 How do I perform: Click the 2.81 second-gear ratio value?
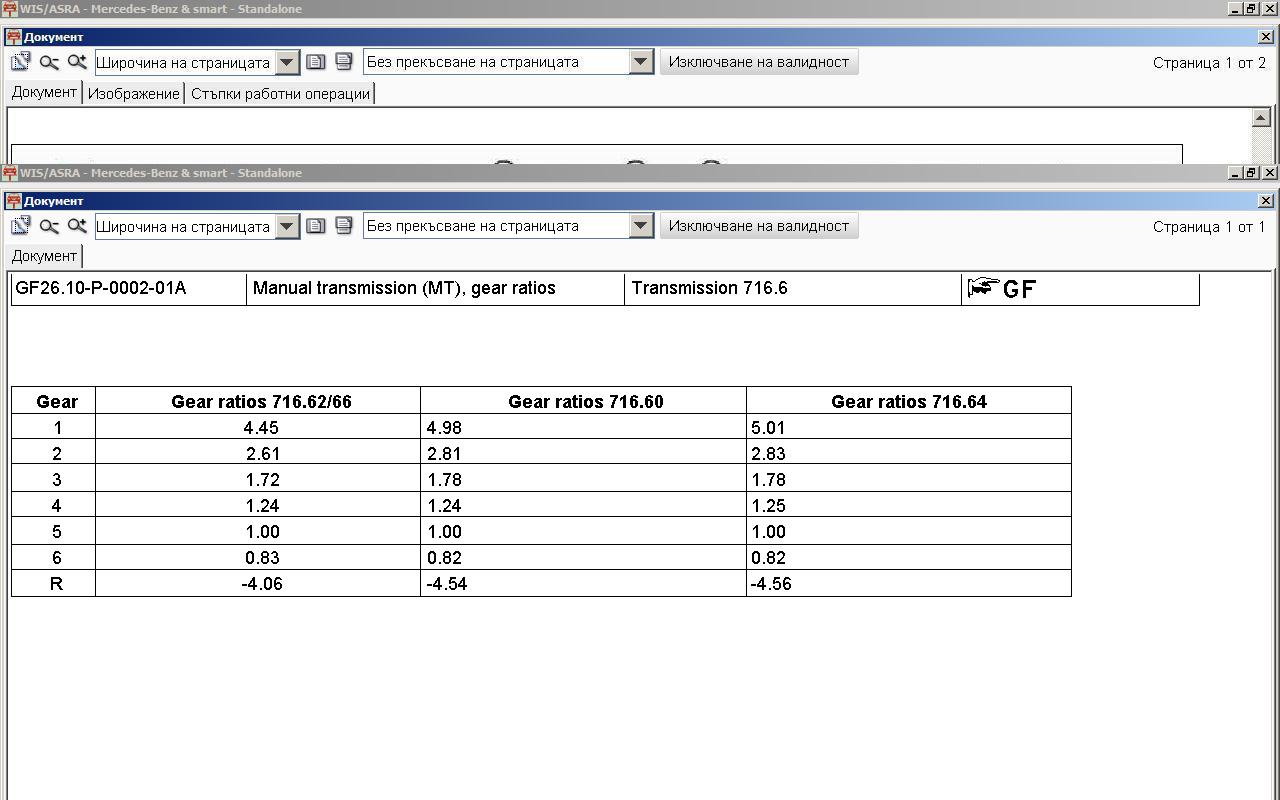[444, 454]
